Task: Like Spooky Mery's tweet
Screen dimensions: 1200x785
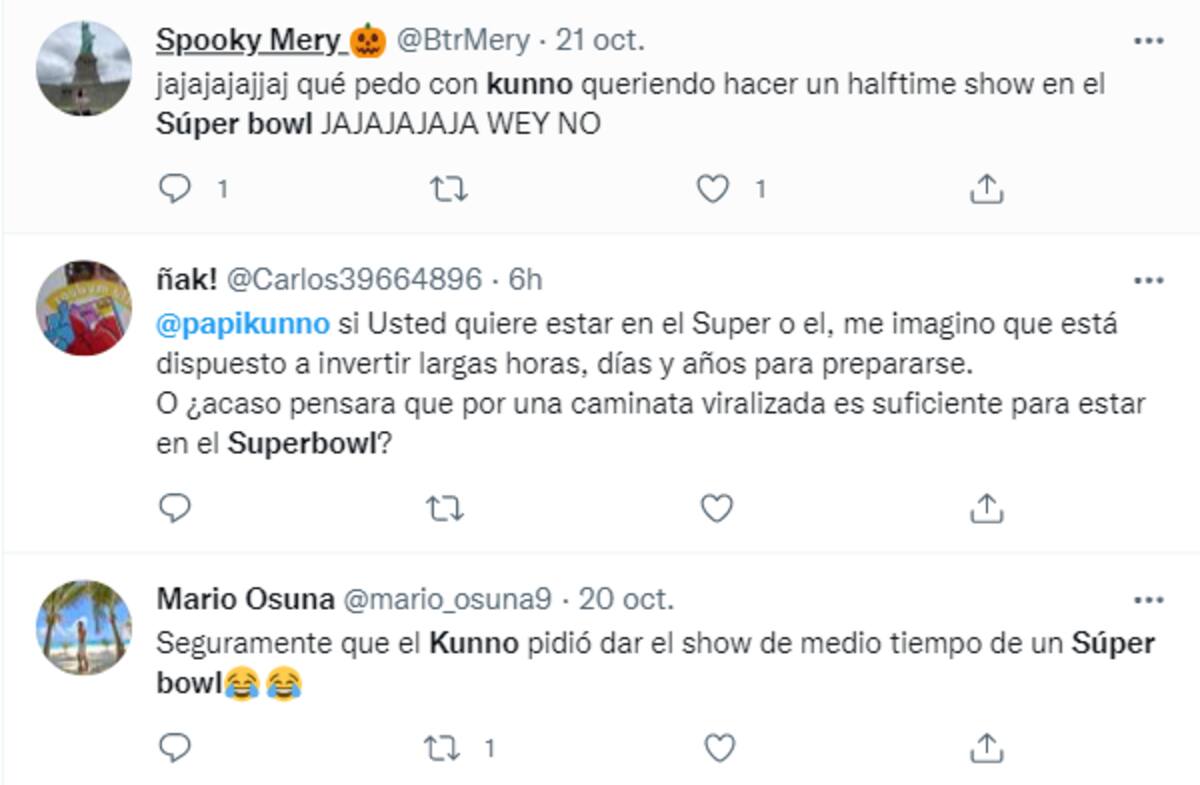Action: pos(713,188)
